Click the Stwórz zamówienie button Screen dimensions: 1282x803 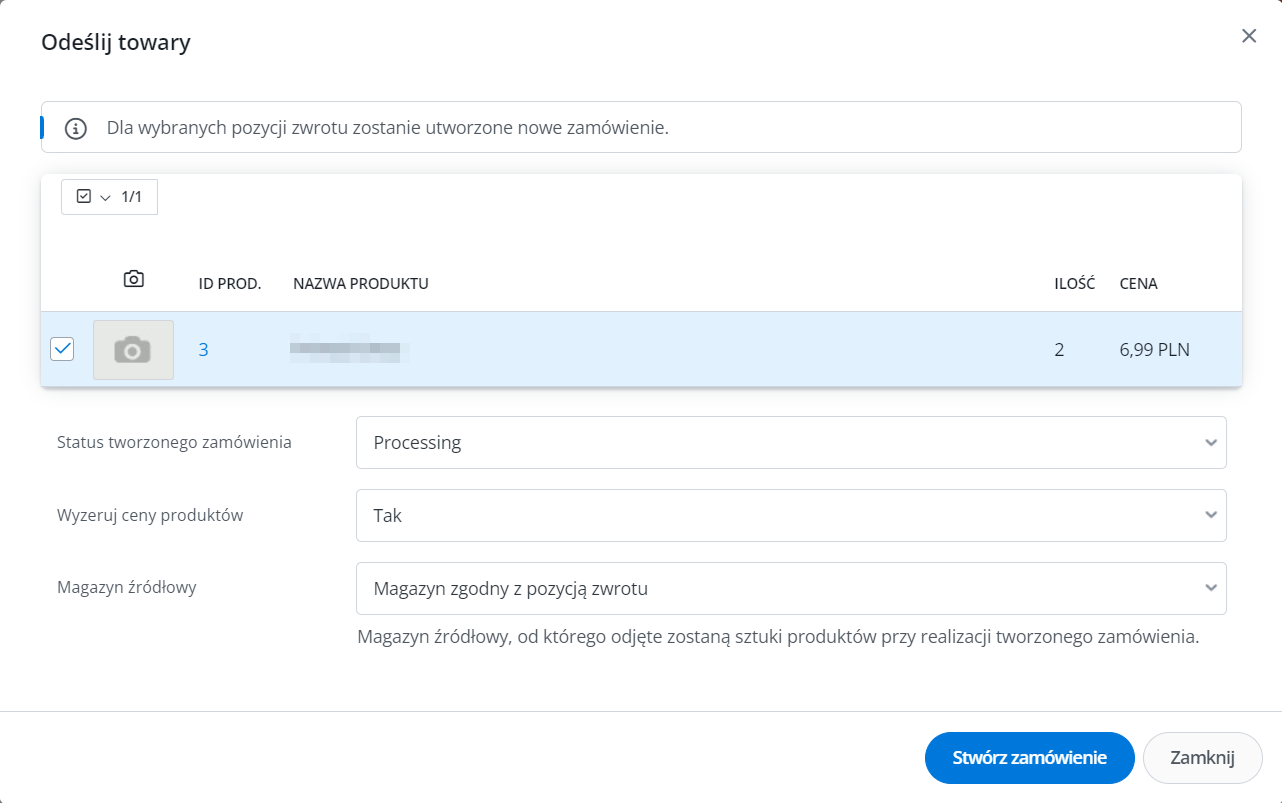tap(1030, 758)
